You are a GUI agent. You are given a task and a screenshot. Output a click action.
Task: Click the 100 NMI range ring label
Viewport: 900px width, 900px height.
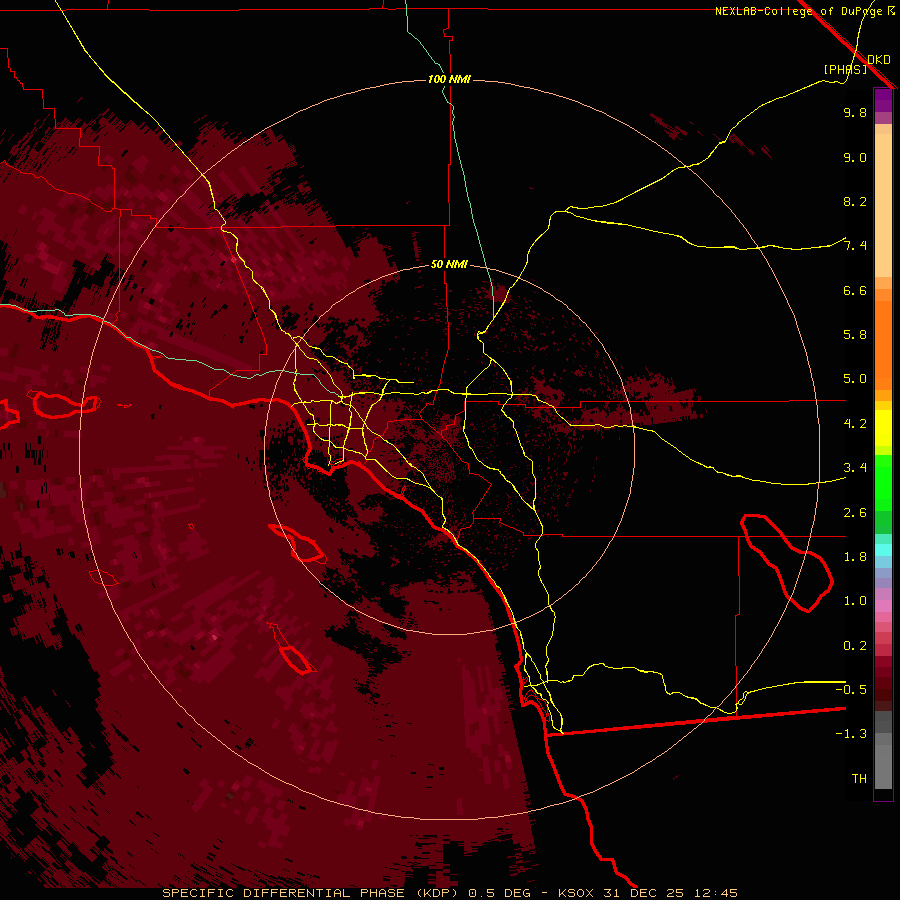(x=449, y=79)
